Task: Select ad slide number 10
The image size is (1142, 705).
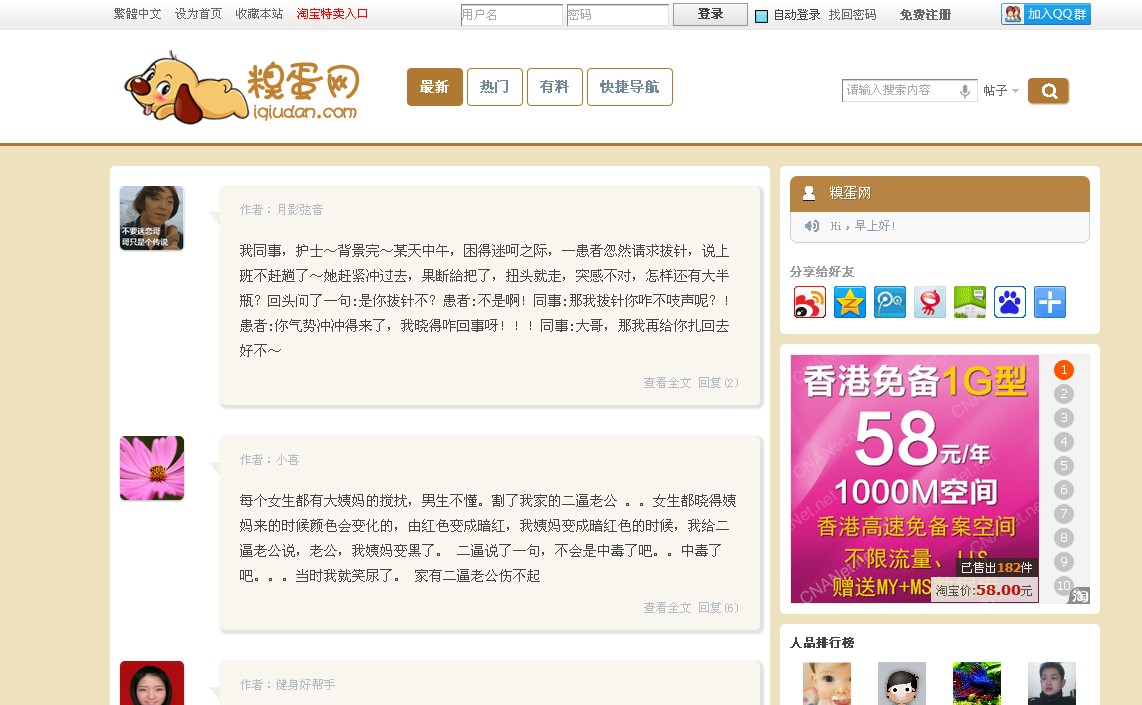Action: pos(1063,586)
